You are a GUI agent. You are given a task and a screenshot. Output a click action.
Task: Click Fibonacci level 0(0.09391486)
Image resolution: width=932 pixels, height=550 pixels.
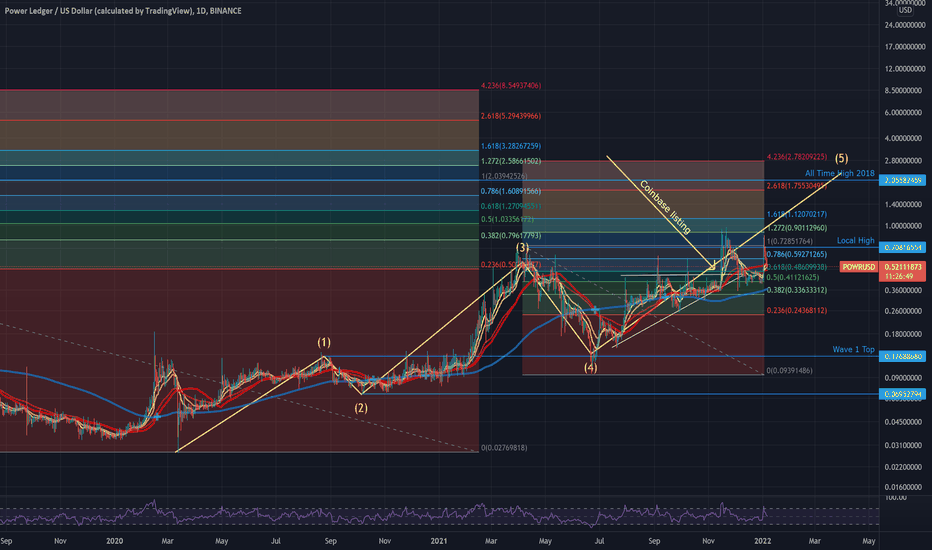[789, 370]
